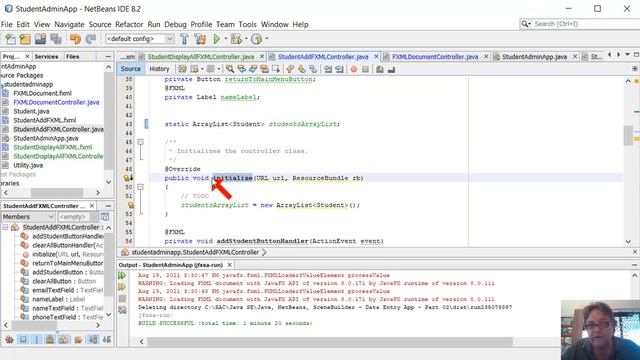Screen dimensions: 640x360
Task: Click the Debug Project toolbar icon
Action: click(236, 39)
